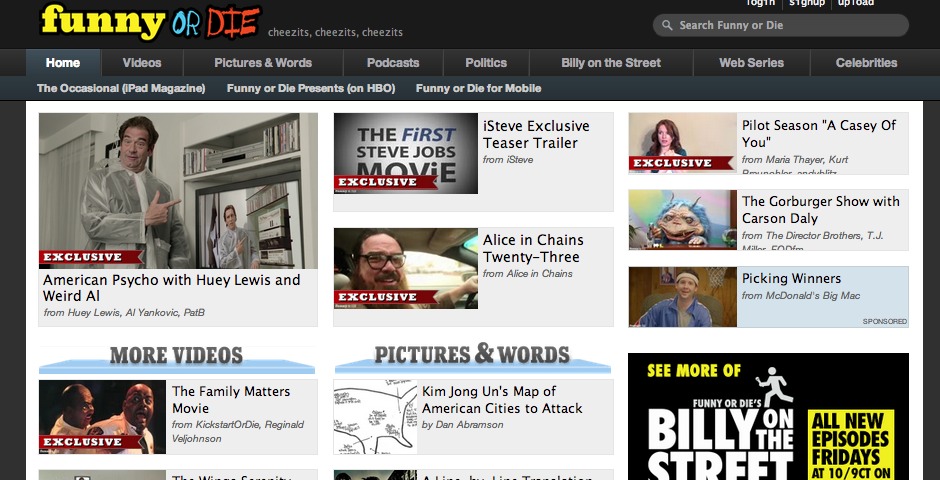Switch to the Web Series tab
This screenshot has width=940, height=480.
pos(752,62)
